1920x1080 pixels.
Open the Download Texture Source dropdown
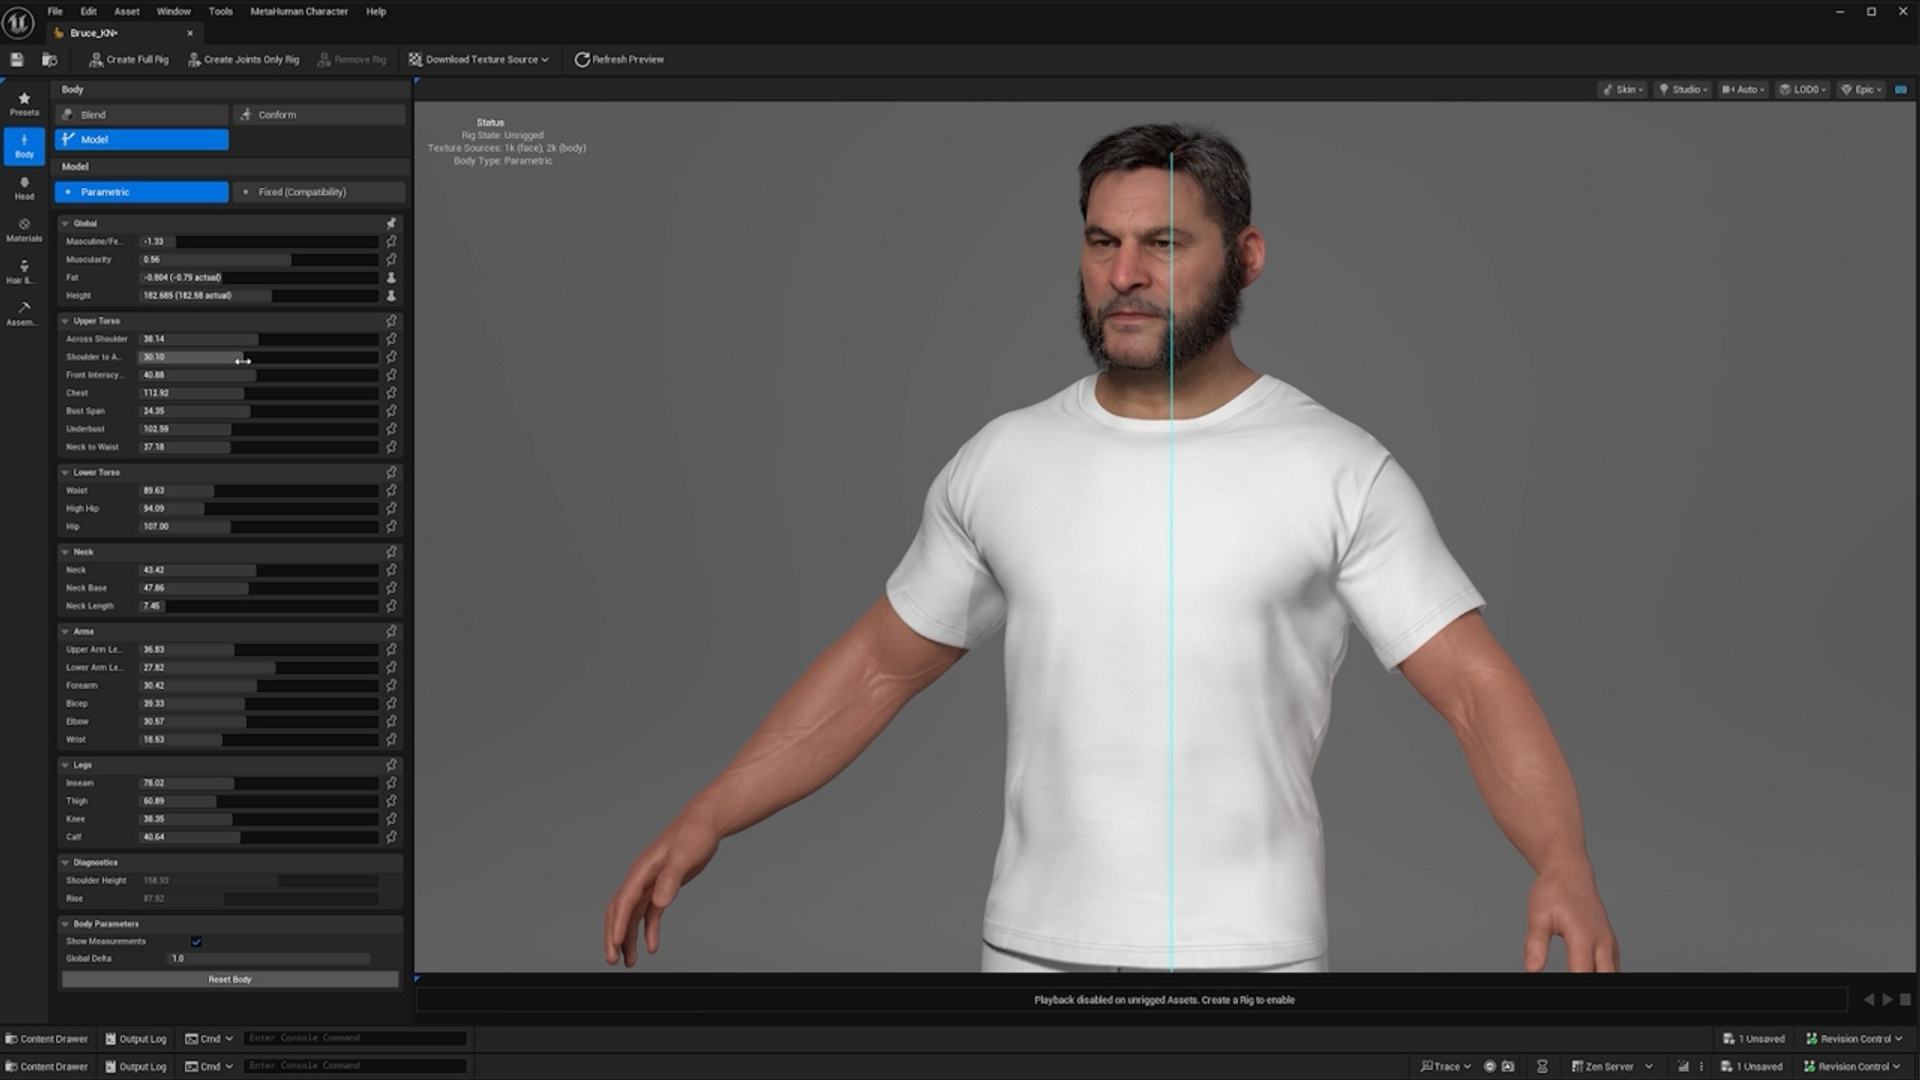[x=479, y=60]
